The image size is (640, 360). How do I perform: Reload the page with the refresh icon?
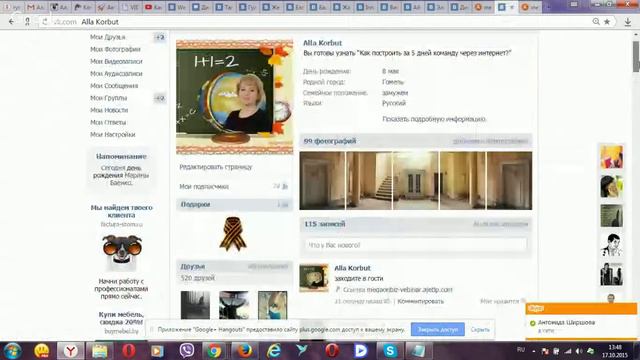[x=45, y=22]
